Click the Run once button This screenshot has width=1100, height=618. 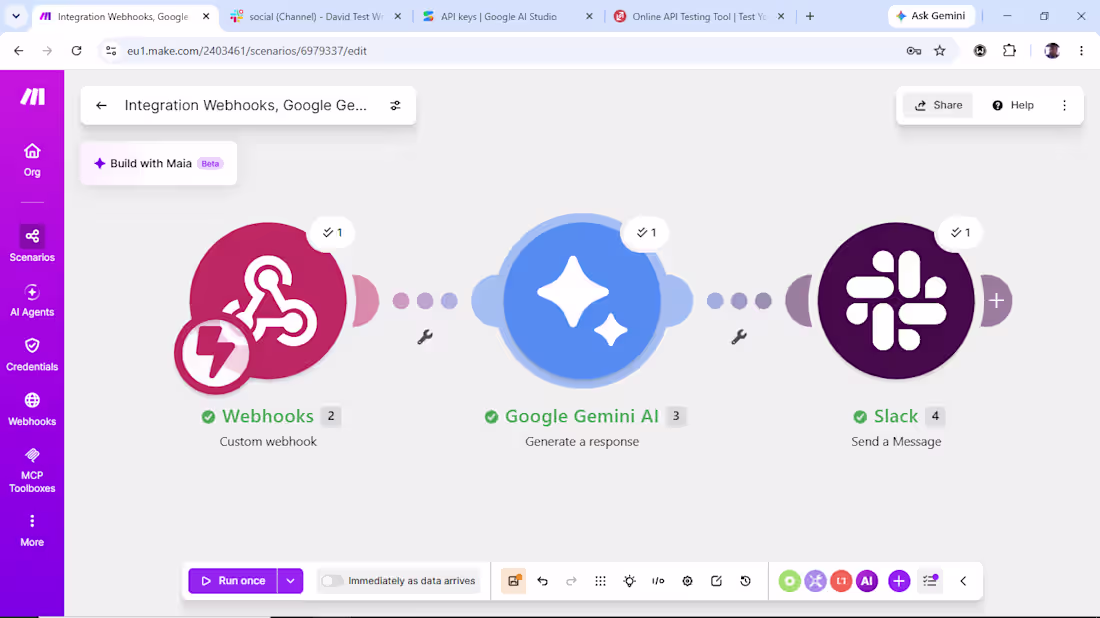coord(233,581)
